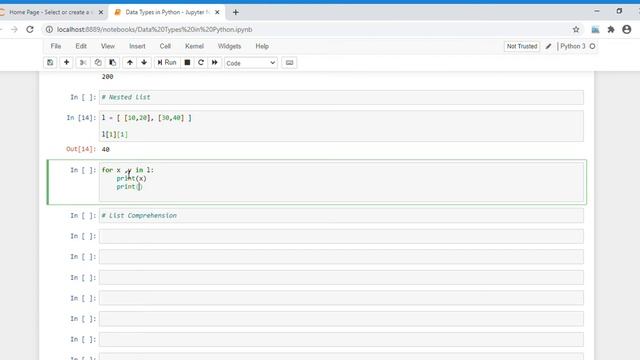Click the Not Trusted button
This screenshot has height=360, width=640.
pos(522,47)
